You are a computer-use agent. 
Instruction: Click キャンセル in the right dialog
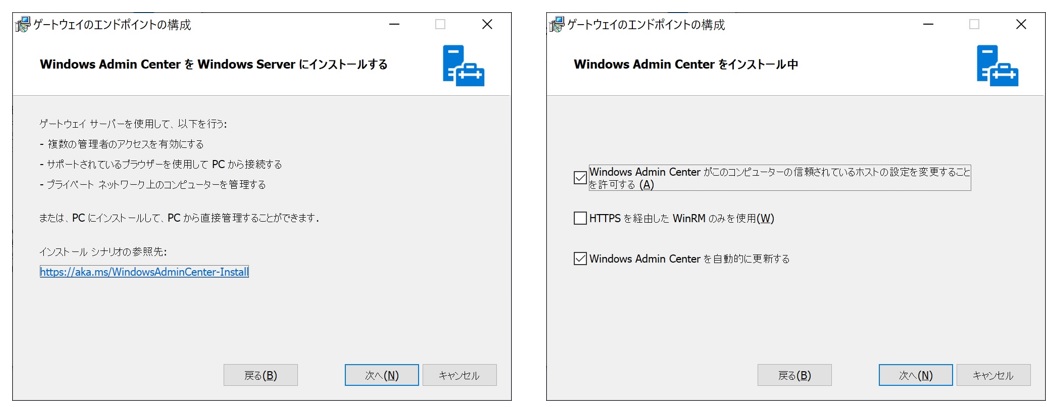click(993, 375)
